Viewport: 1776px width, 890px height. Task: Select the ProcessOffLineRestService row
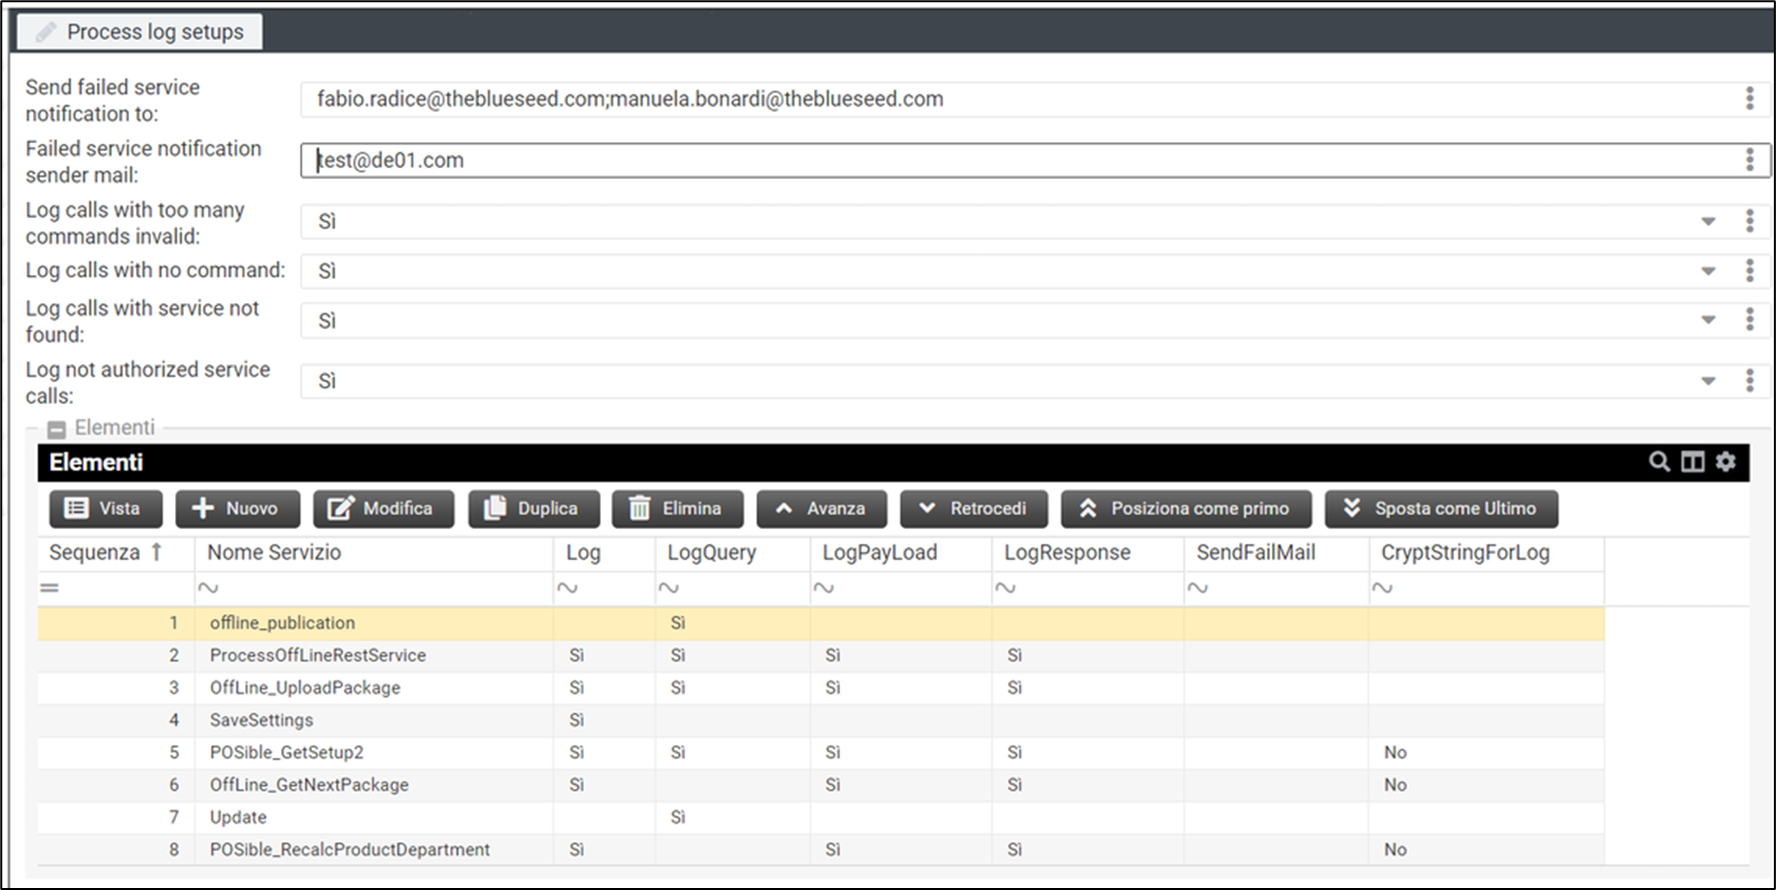click(318, 656)
